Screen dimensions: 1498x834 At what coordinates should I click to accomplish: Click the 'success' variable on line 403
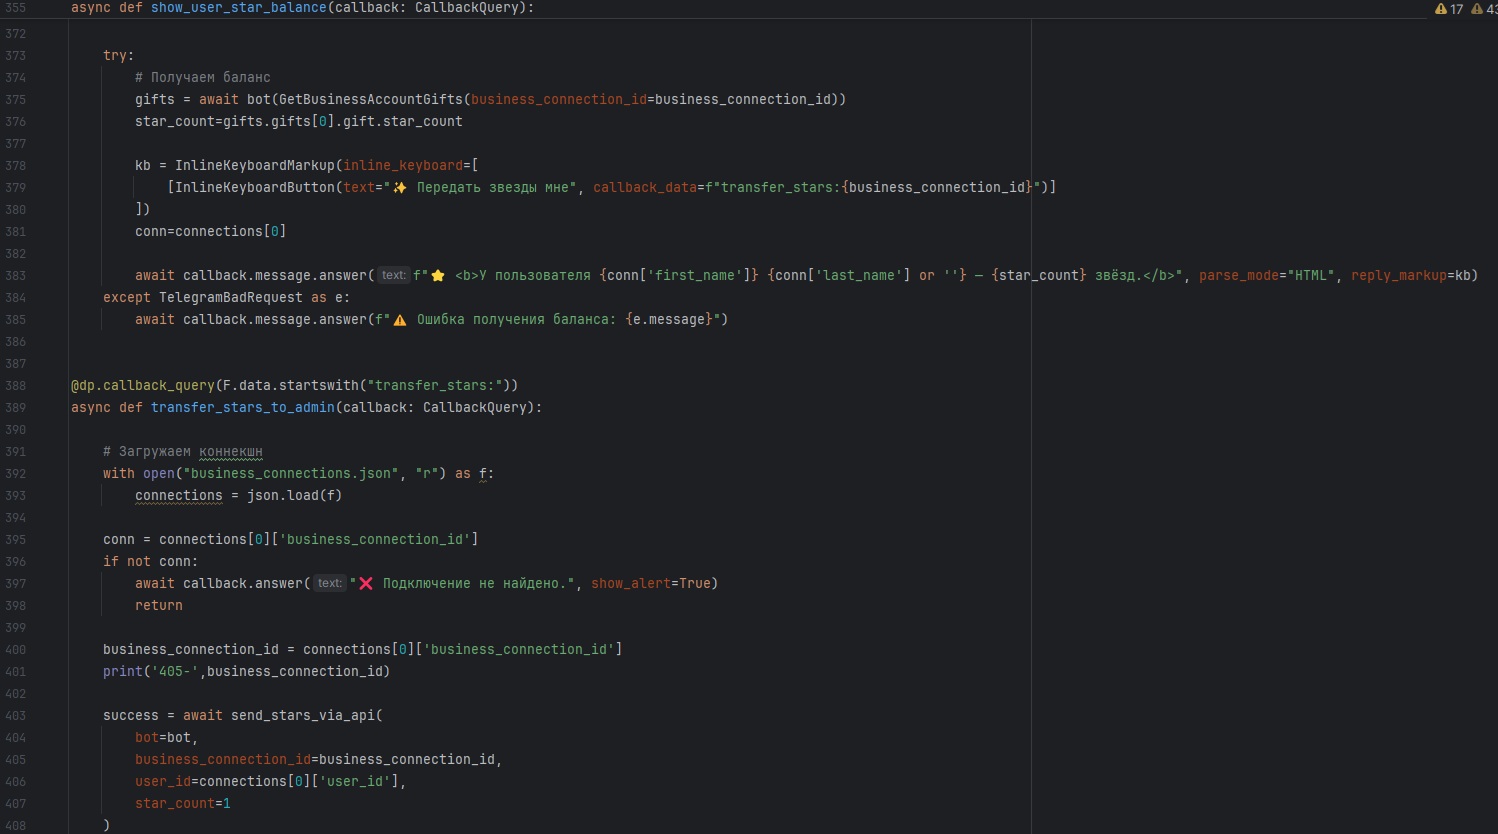131,715
